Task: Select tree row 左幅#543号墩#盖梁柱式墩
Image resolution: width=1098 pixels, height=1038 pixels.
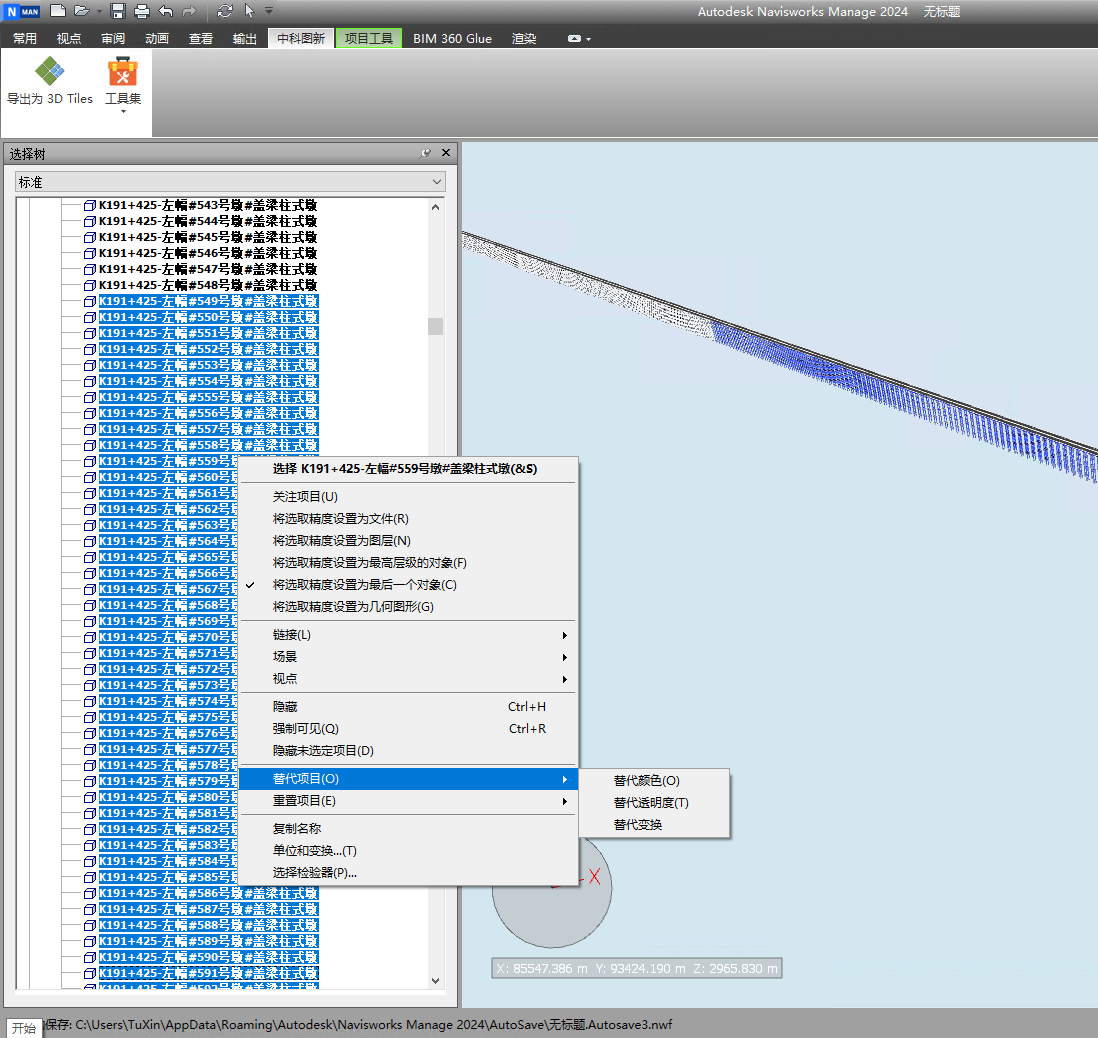Action: 208,205
